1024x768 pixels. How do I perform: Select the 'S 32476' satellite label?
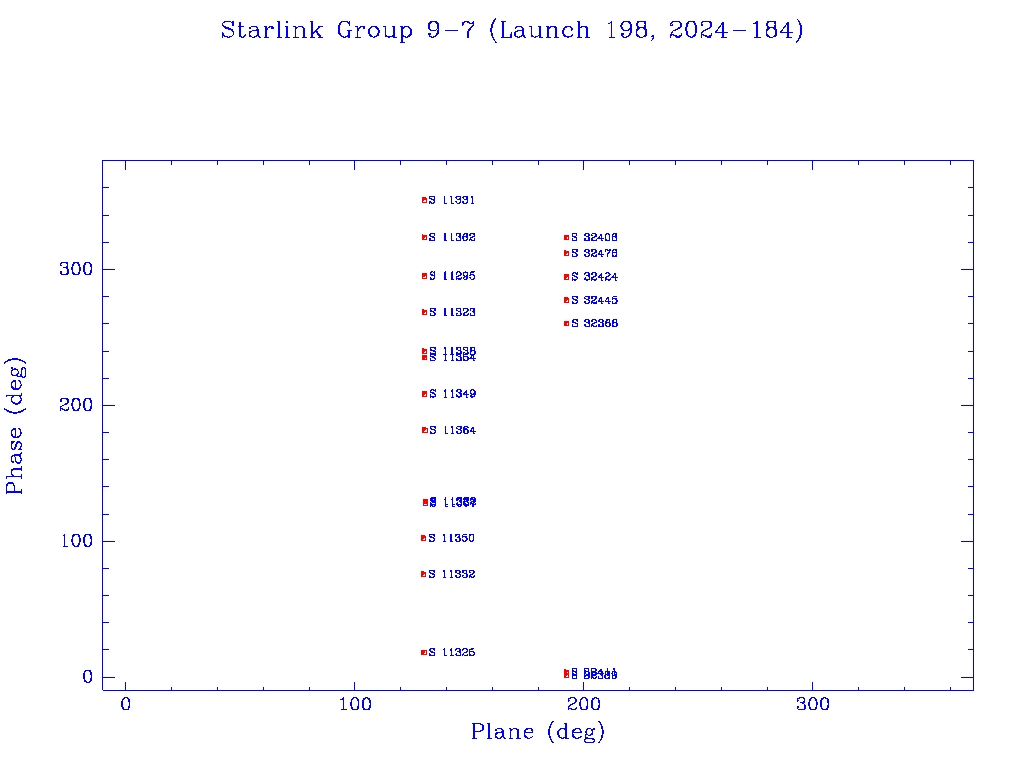(x=594, y=253)
